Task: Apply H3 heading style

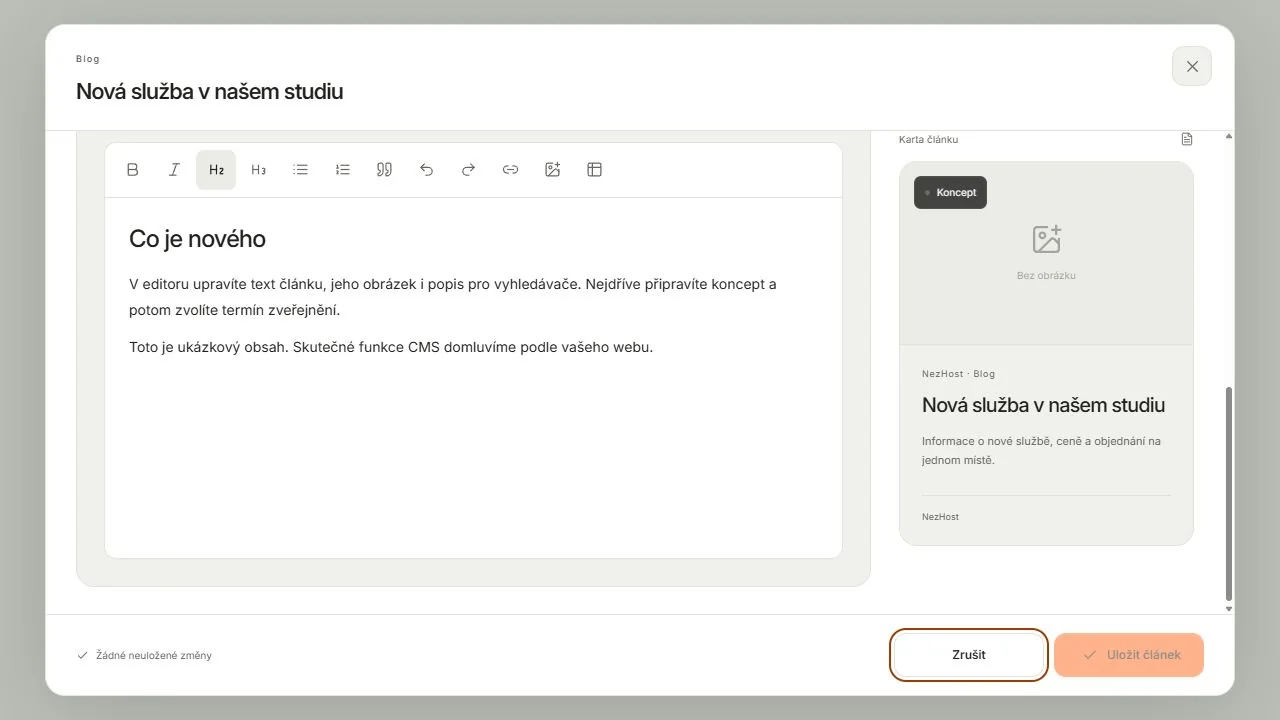Action: pyautogui.click(x=258, y=170)
